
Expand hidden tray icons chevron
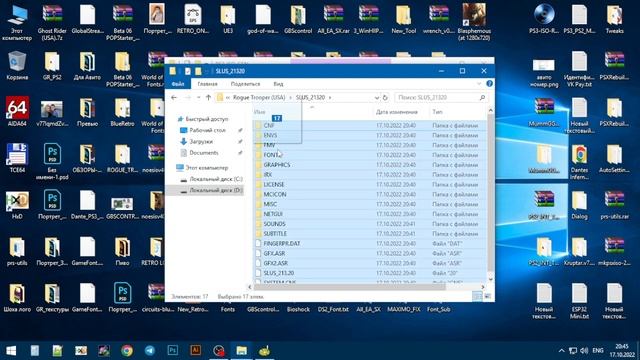[562, 351]
